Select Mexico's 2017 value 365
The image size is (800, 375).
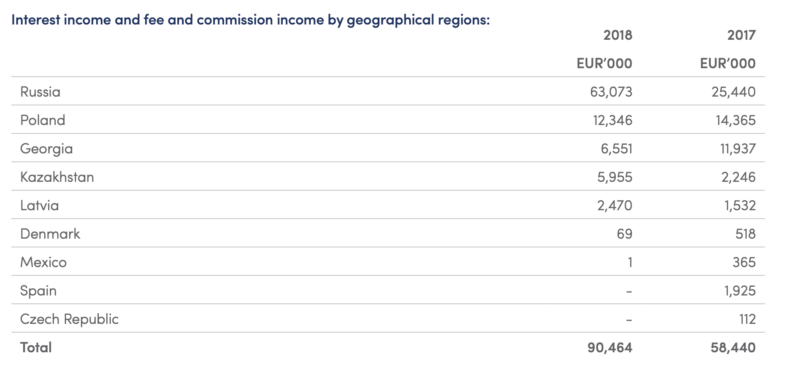click(744, 262)
